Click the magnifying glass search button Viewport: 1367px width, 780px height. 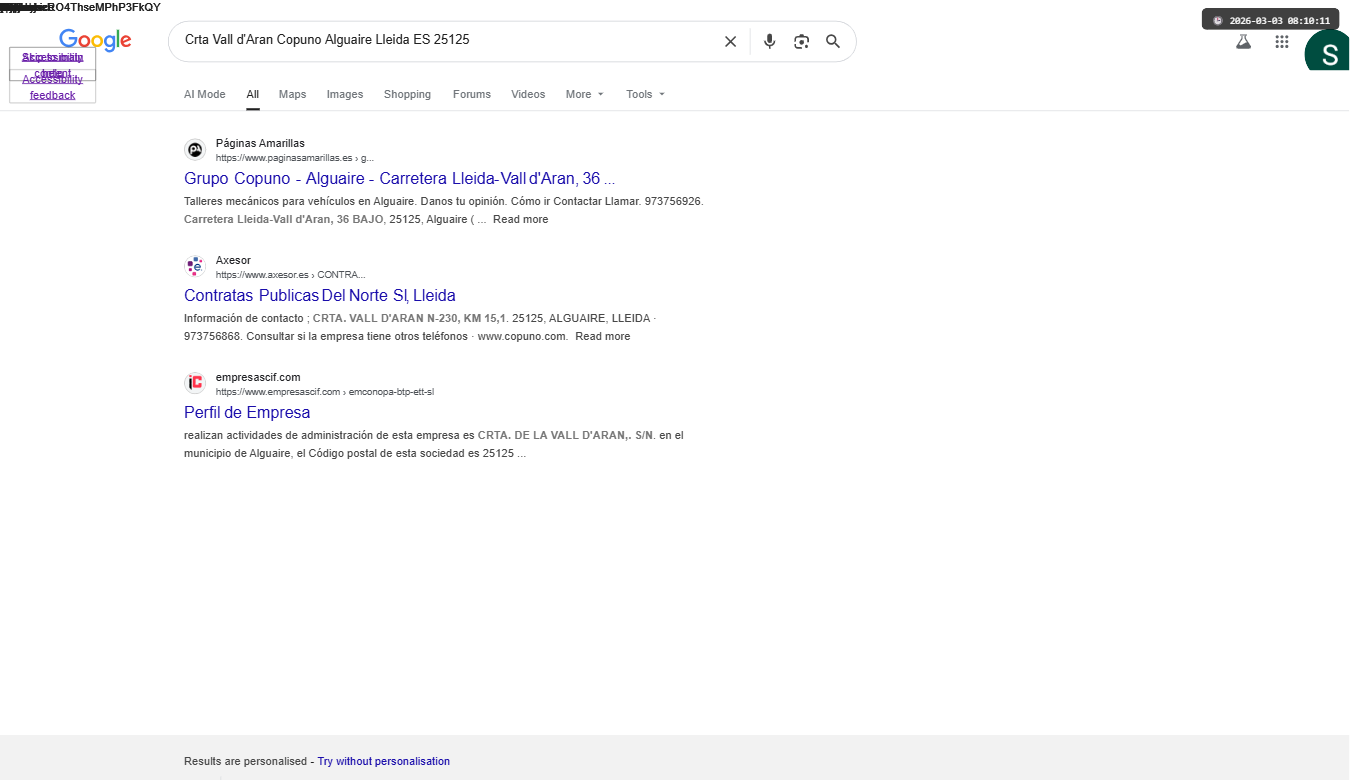click(833, 41)
